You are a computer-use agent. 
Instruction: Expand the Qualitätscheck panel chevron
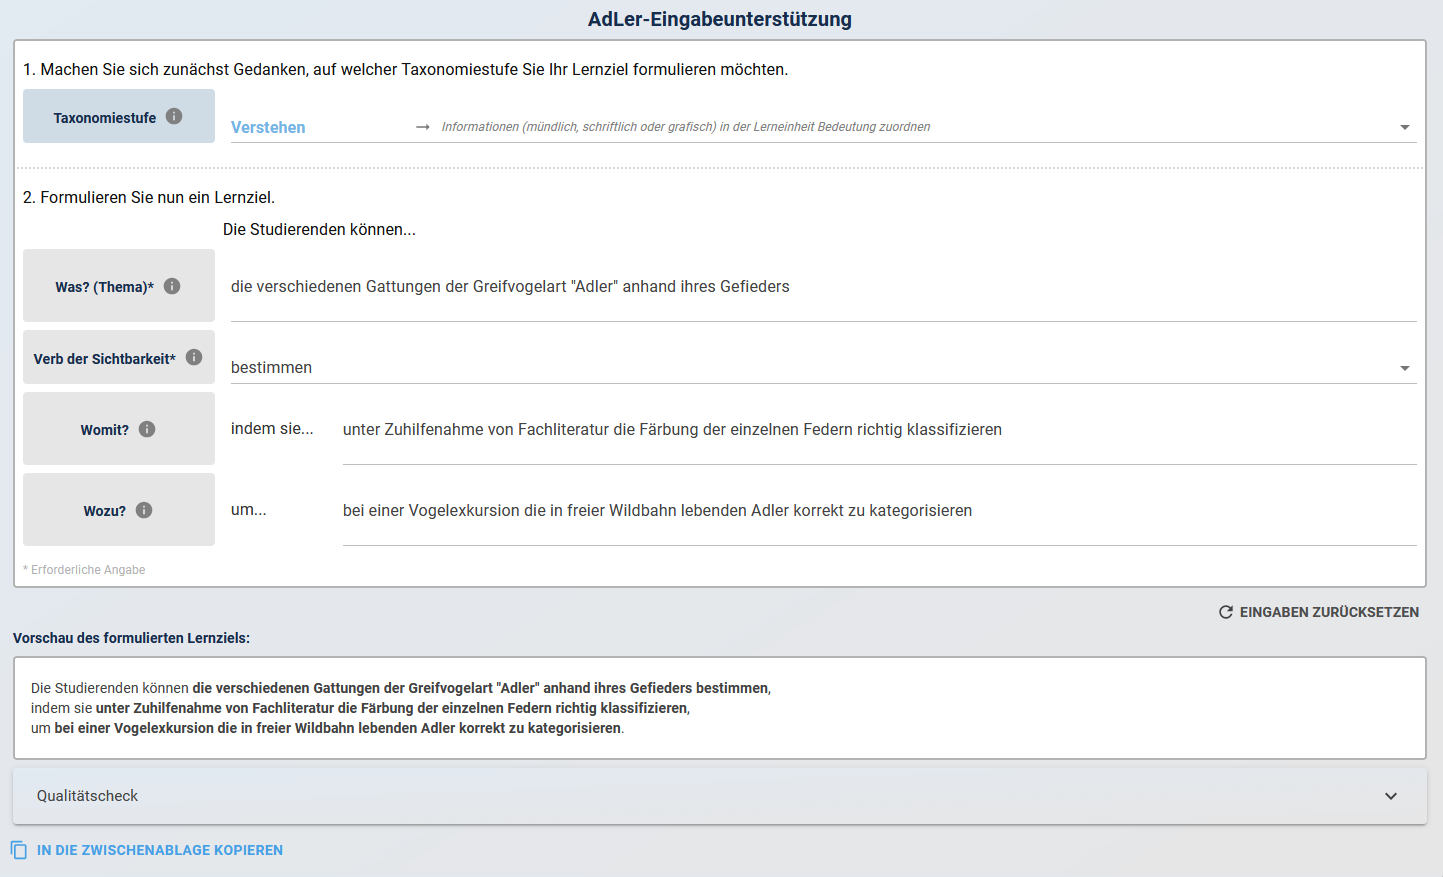(1390, 796)
